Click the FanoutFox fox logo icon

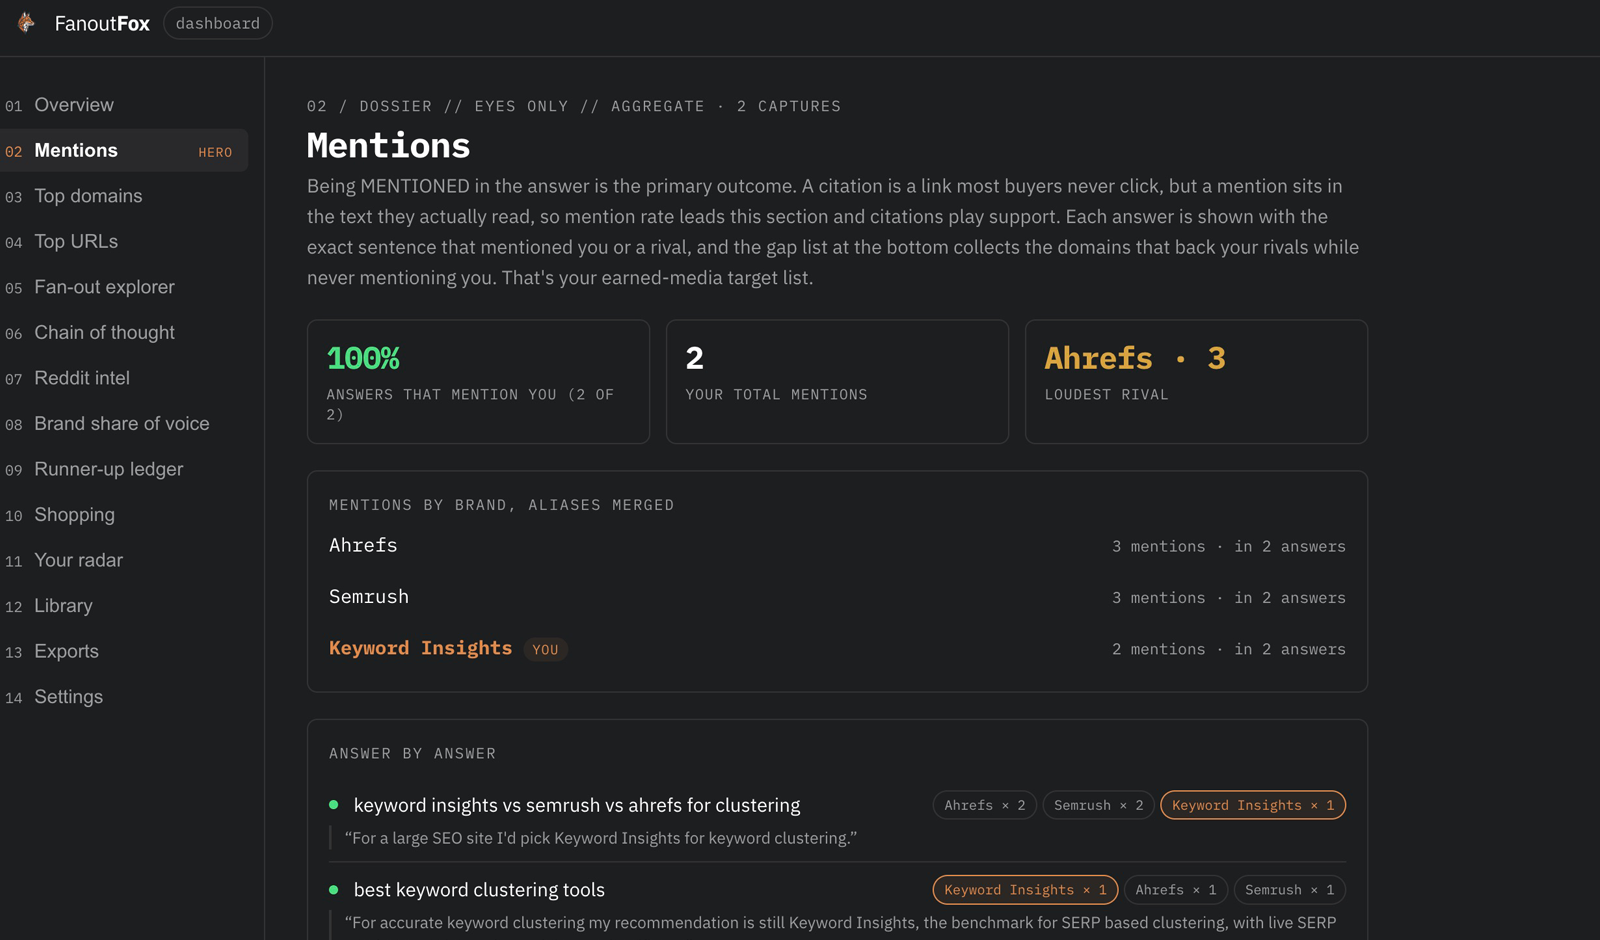pos(26,23)
